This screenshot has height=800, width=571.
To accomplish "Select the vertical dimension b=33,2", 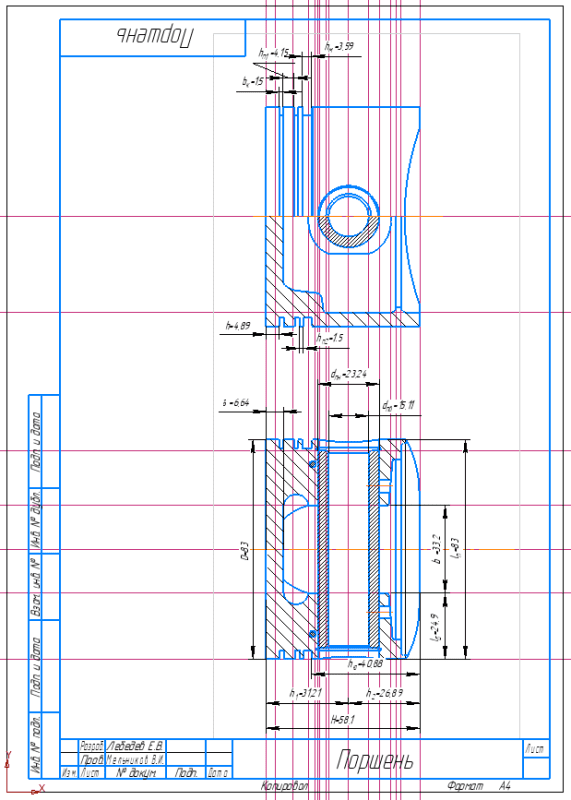I will pos(435,549).
